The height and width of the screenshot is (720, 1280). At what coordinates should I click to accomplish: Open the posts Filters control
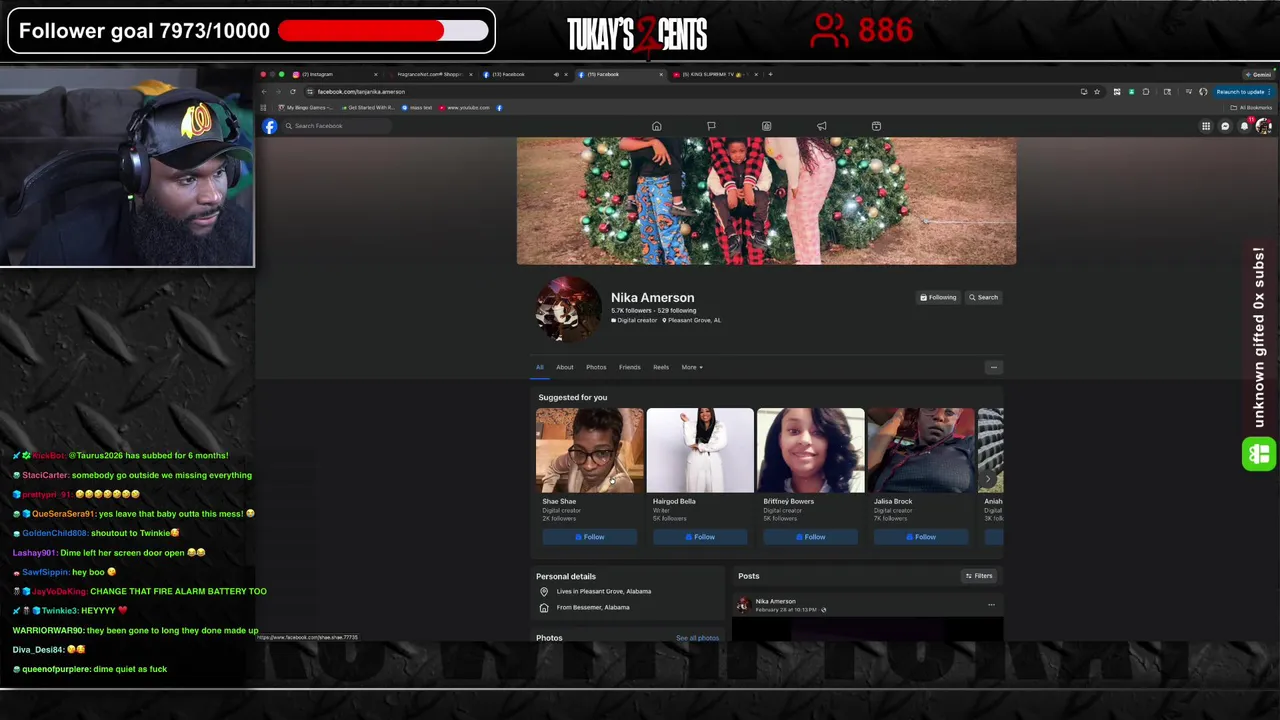(979, 576)
